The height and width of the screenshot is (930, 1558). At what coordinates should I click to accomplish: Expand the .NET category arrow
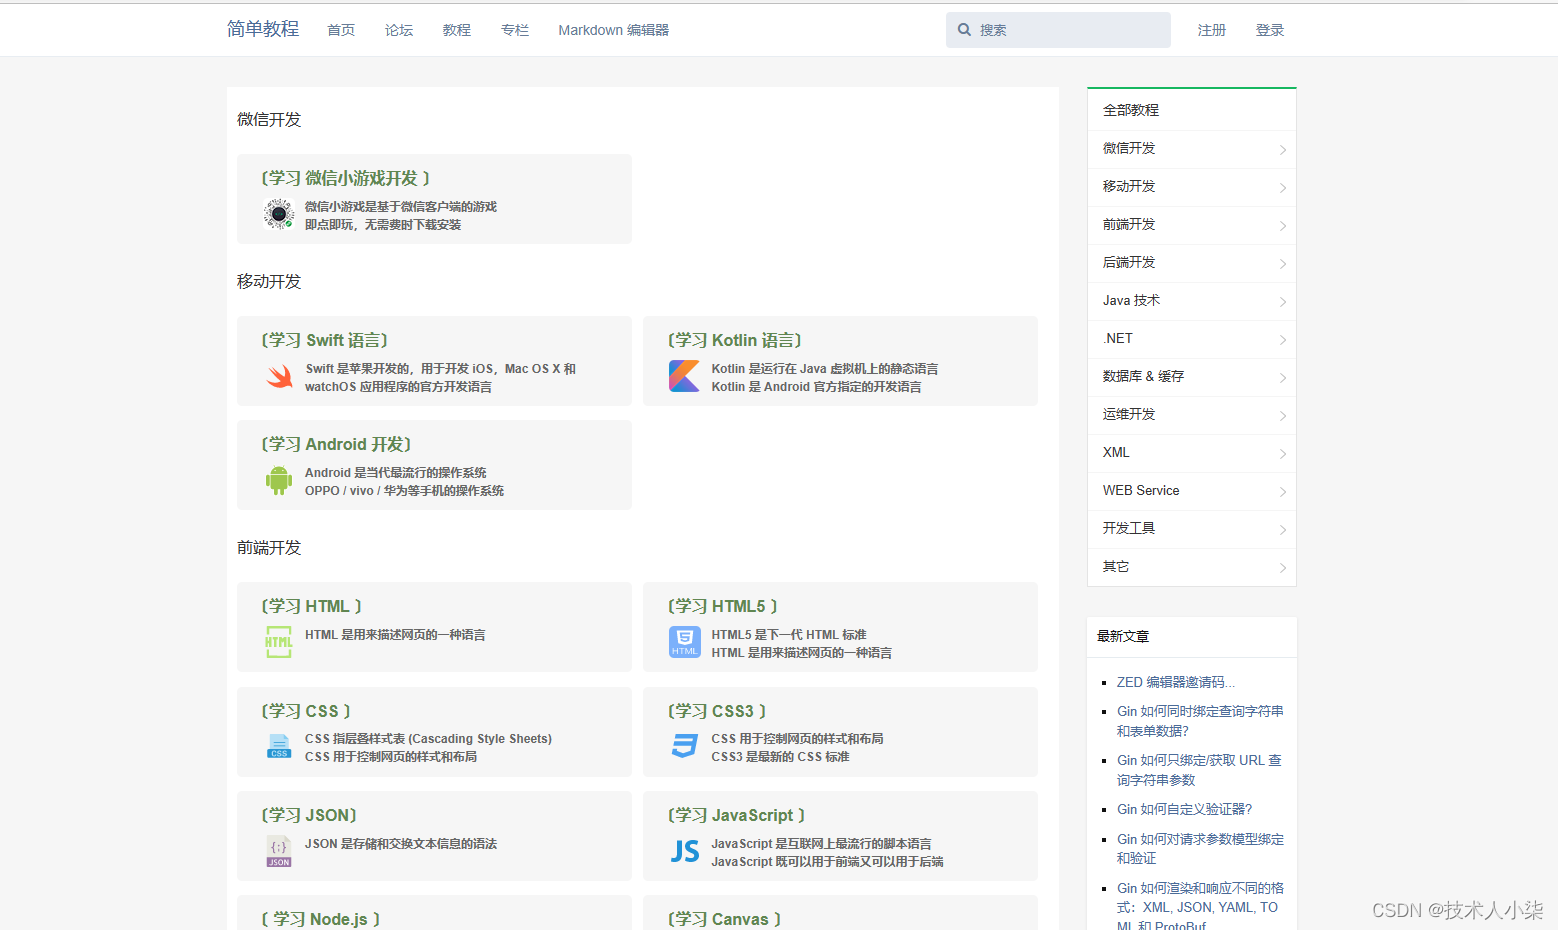pos(1283,340)
